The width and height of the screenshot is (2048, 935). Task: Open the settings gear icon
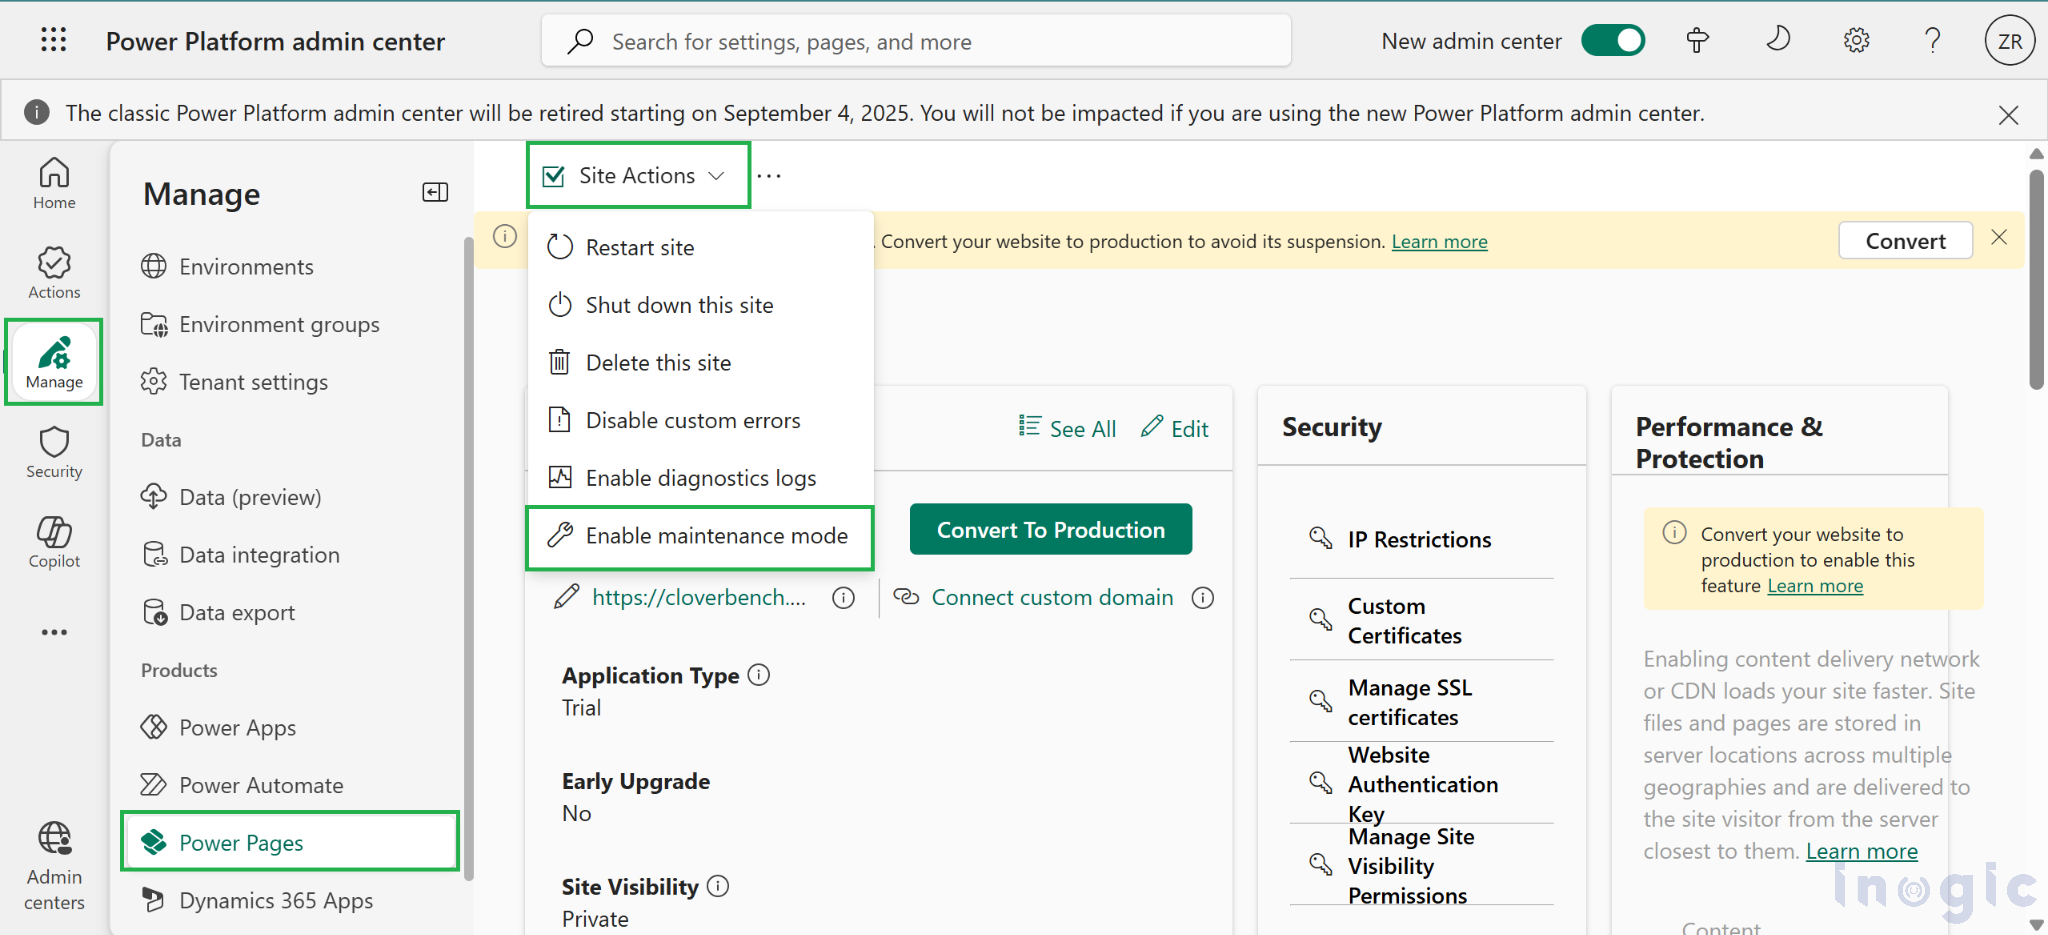click(x=1856, y=41)
